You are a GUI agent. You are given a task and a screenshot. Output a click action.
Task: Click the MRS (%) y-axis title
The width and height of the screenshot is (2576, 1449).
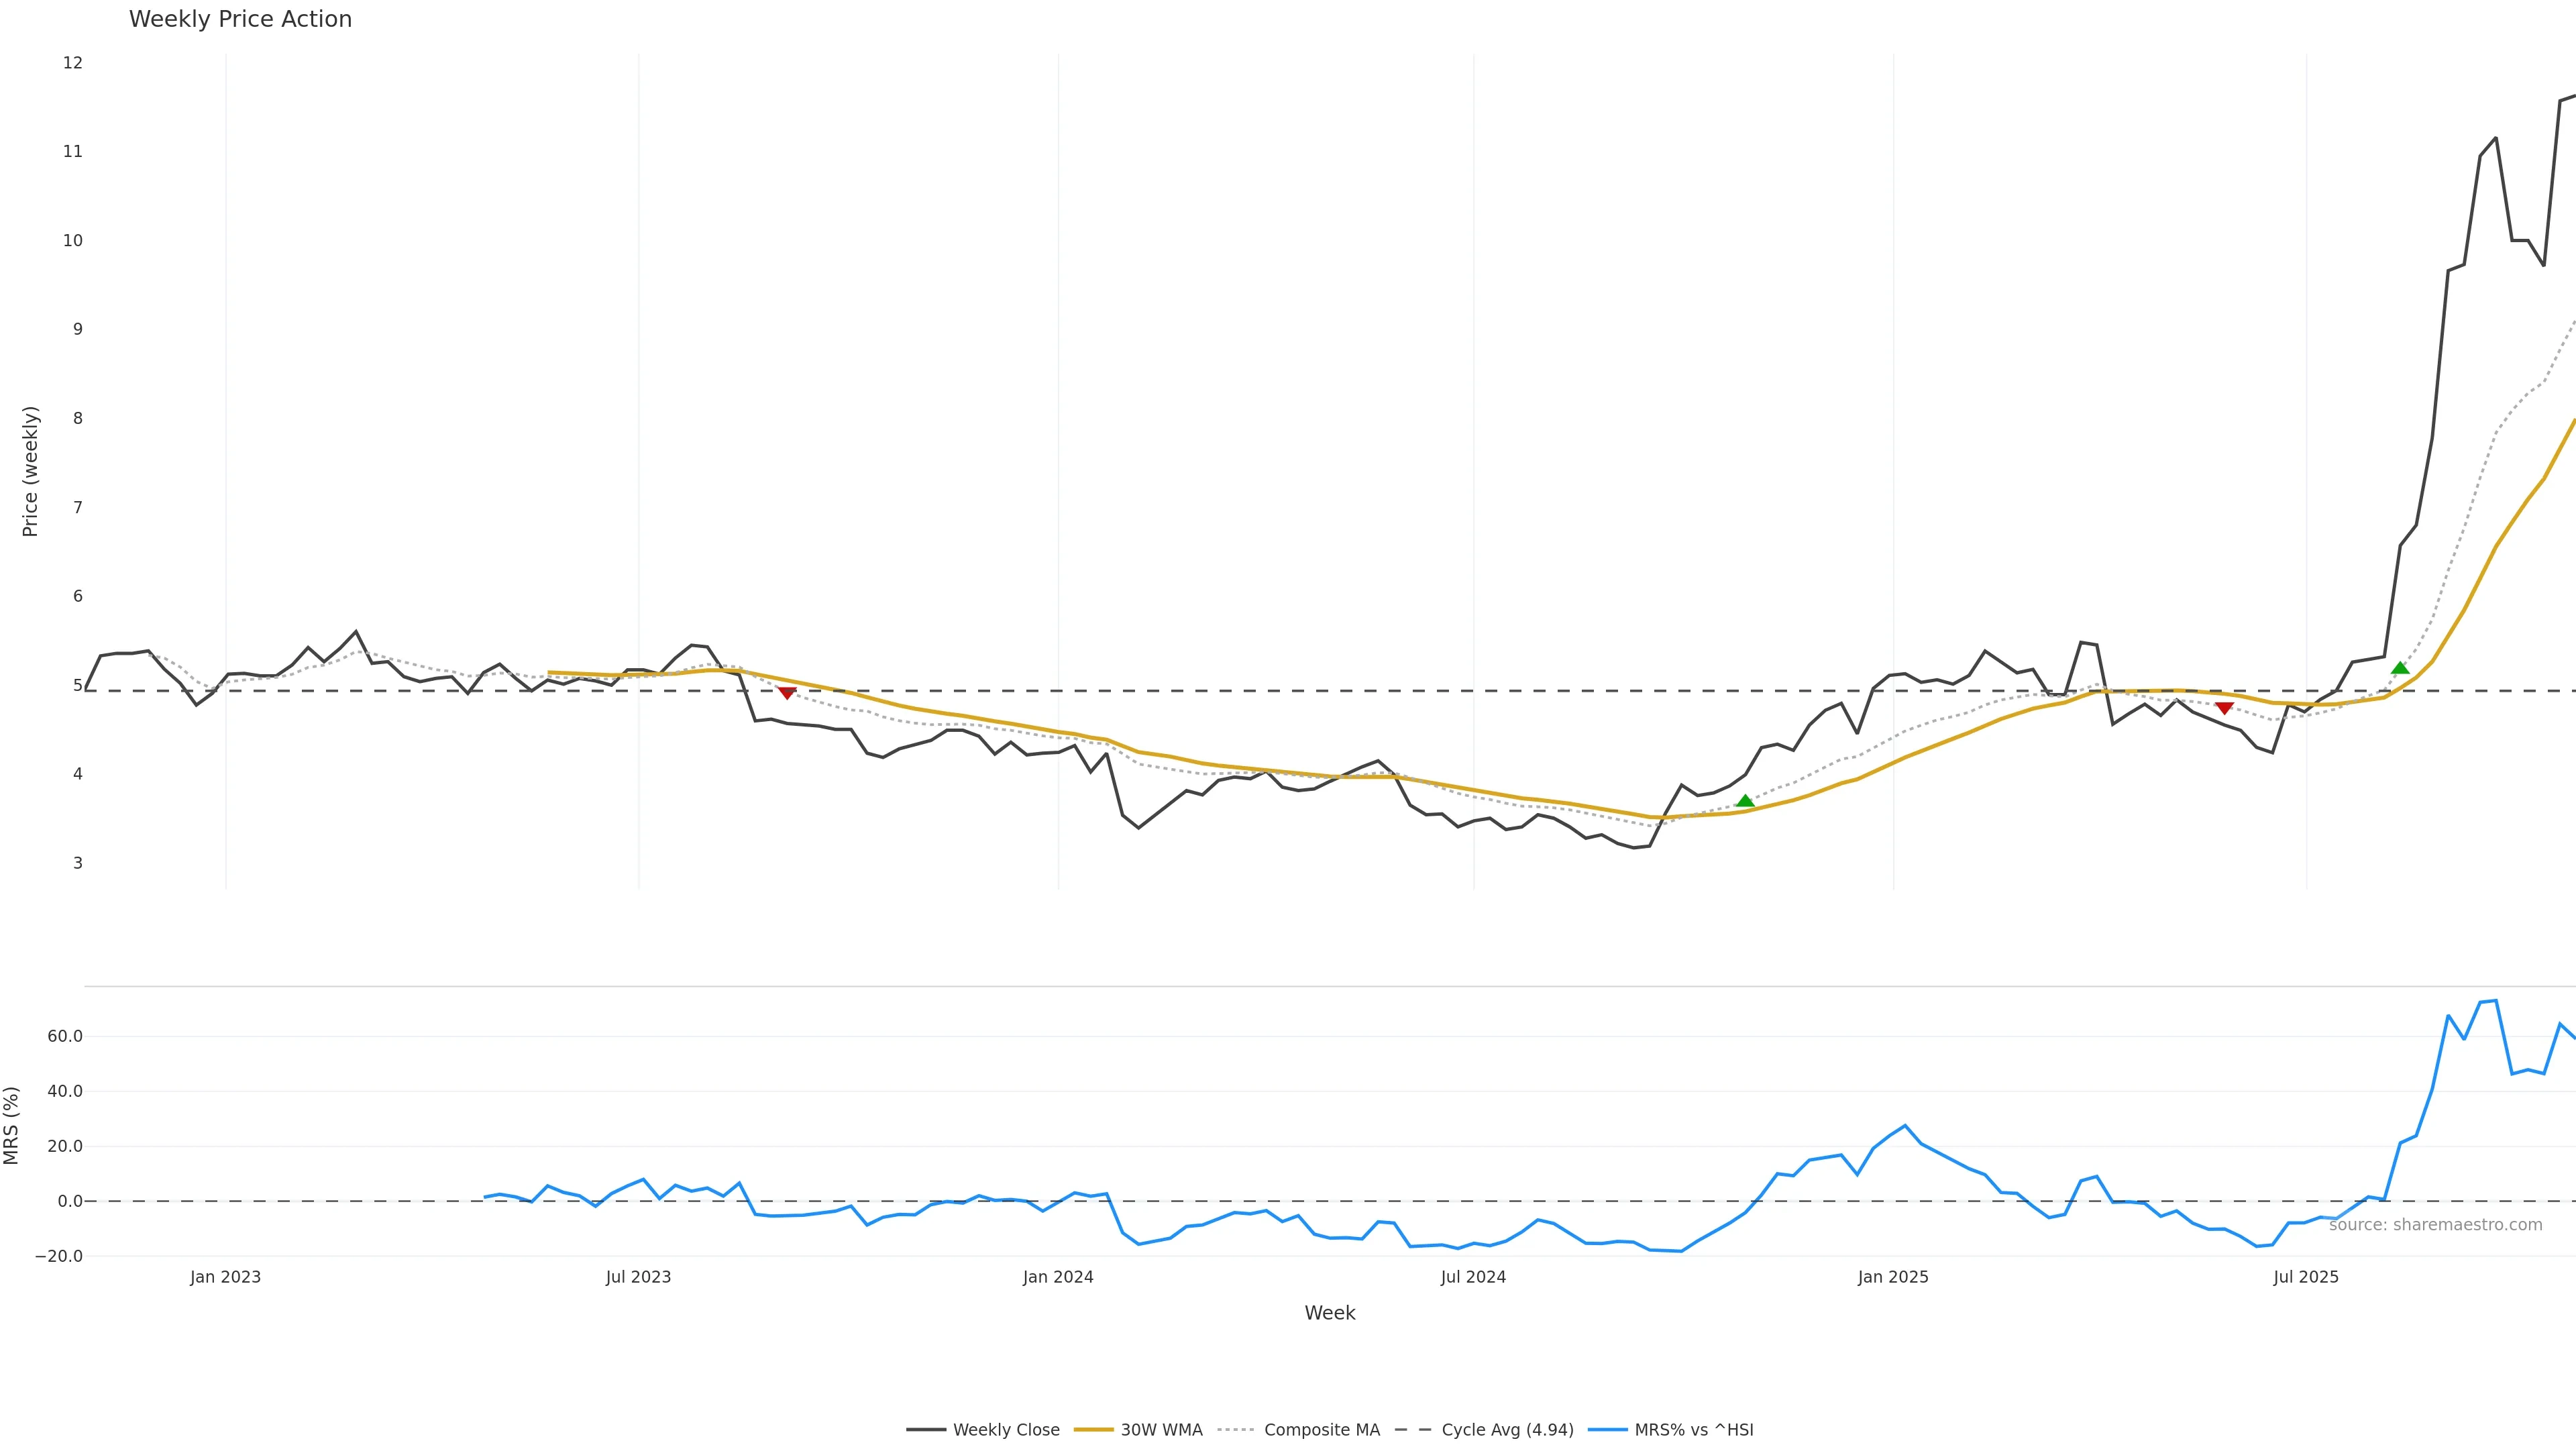point(12,1125)
